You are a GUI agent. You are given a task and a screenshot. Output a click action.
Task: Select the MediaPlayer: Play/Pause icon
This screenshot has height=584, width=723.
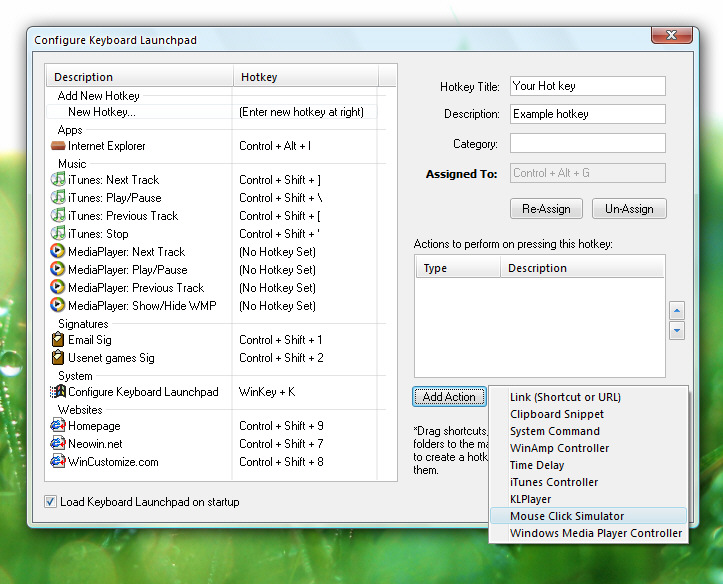(58, 270)
